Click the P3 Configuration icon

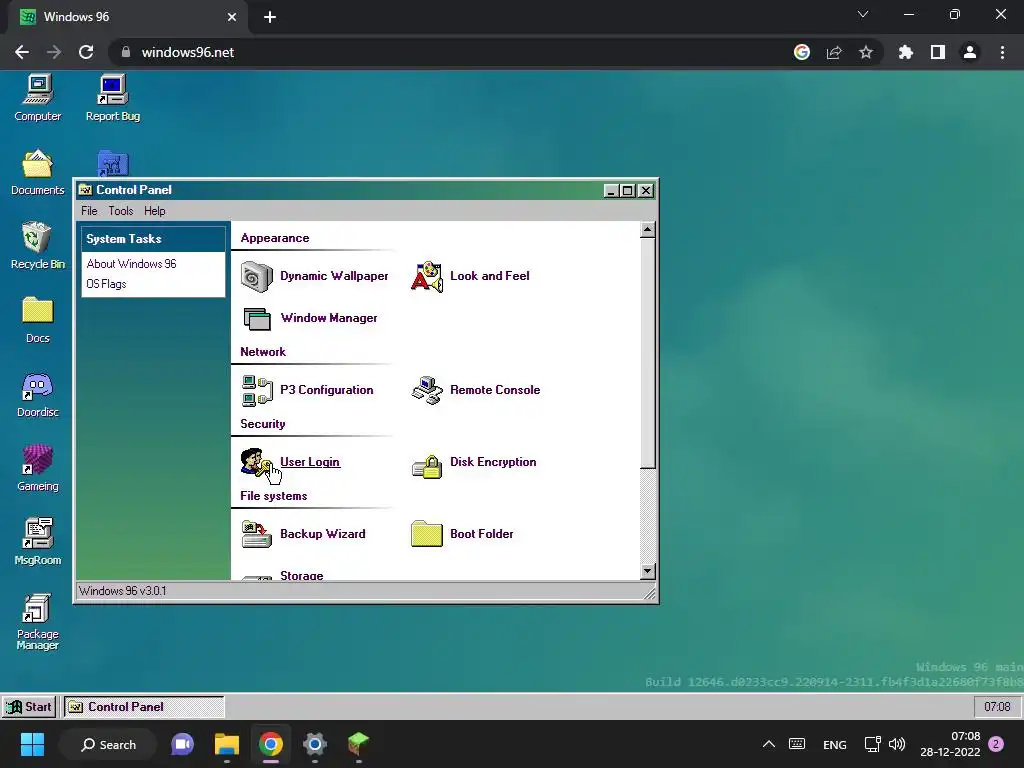click(x=257, y=391)
